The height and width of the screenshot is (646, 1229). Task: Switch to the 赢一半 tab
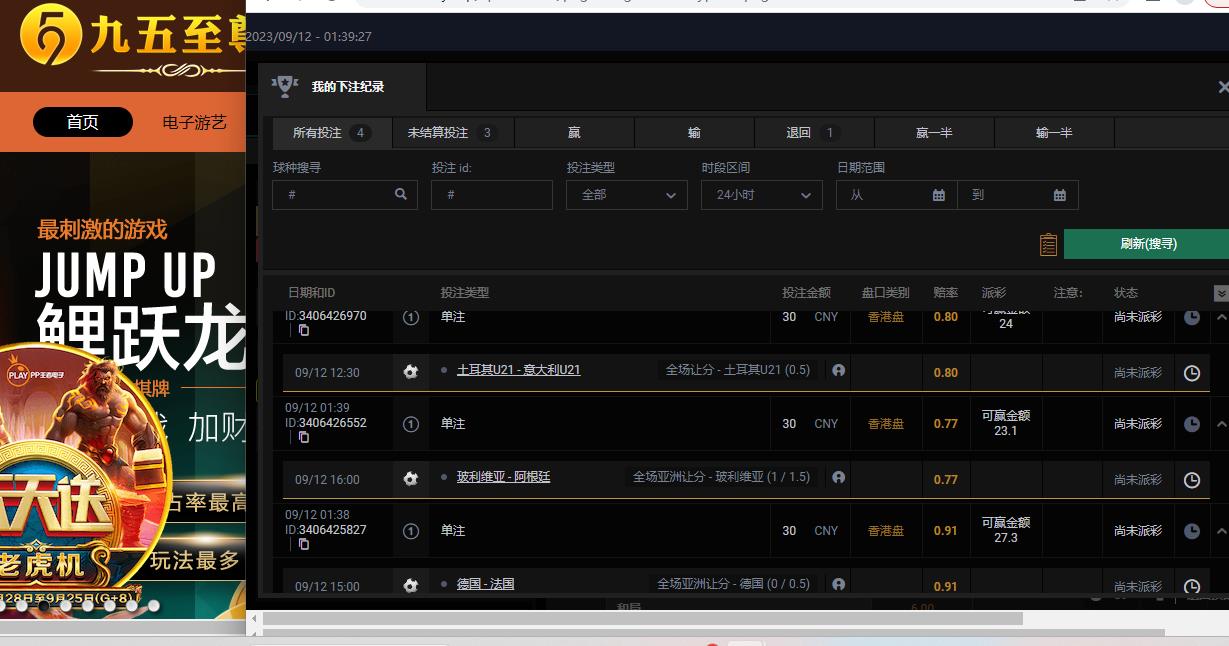pos(934,133)
